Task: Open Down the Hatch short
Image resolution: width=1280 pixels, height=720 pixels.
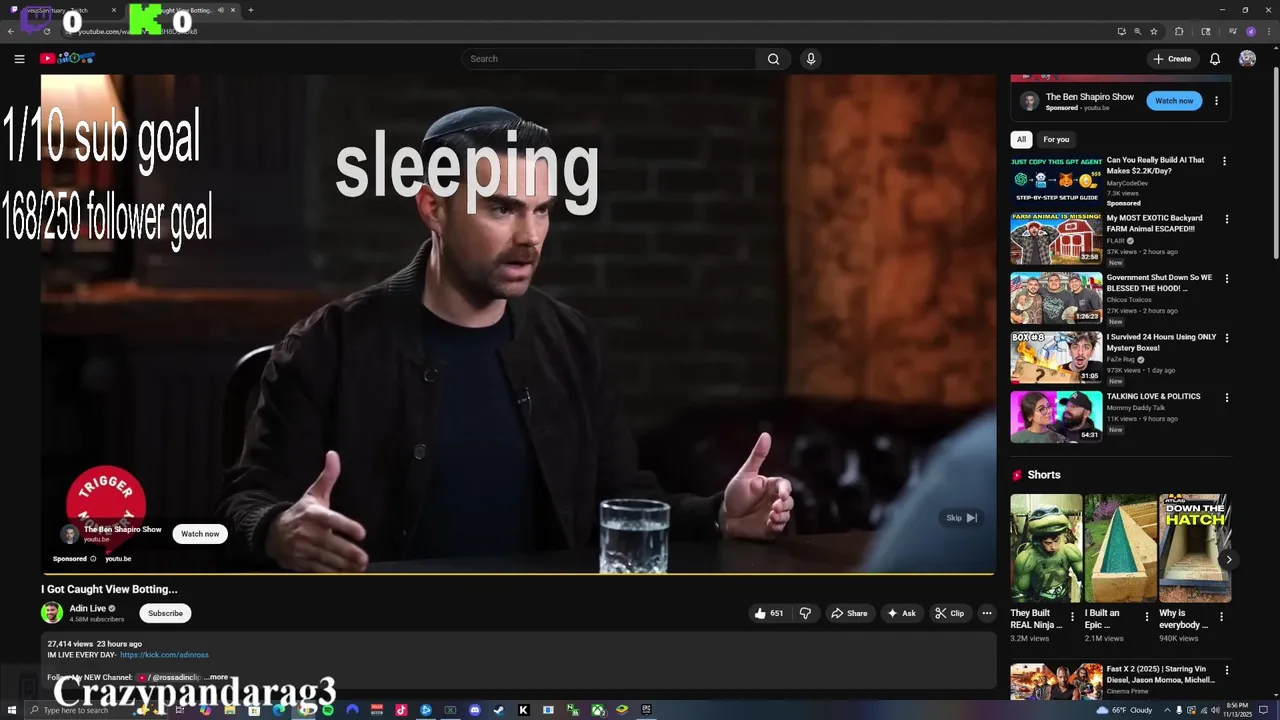Action: 1195,548
